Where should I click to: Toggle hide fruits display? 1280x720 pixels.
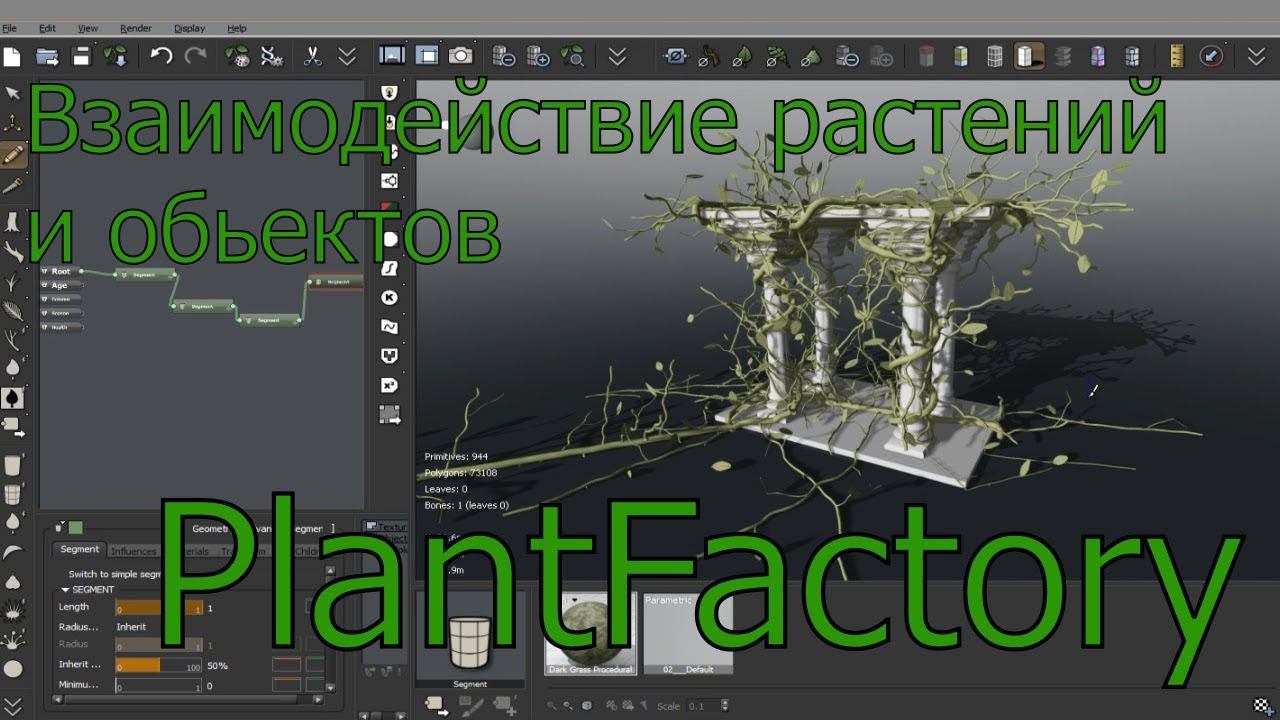812,56
